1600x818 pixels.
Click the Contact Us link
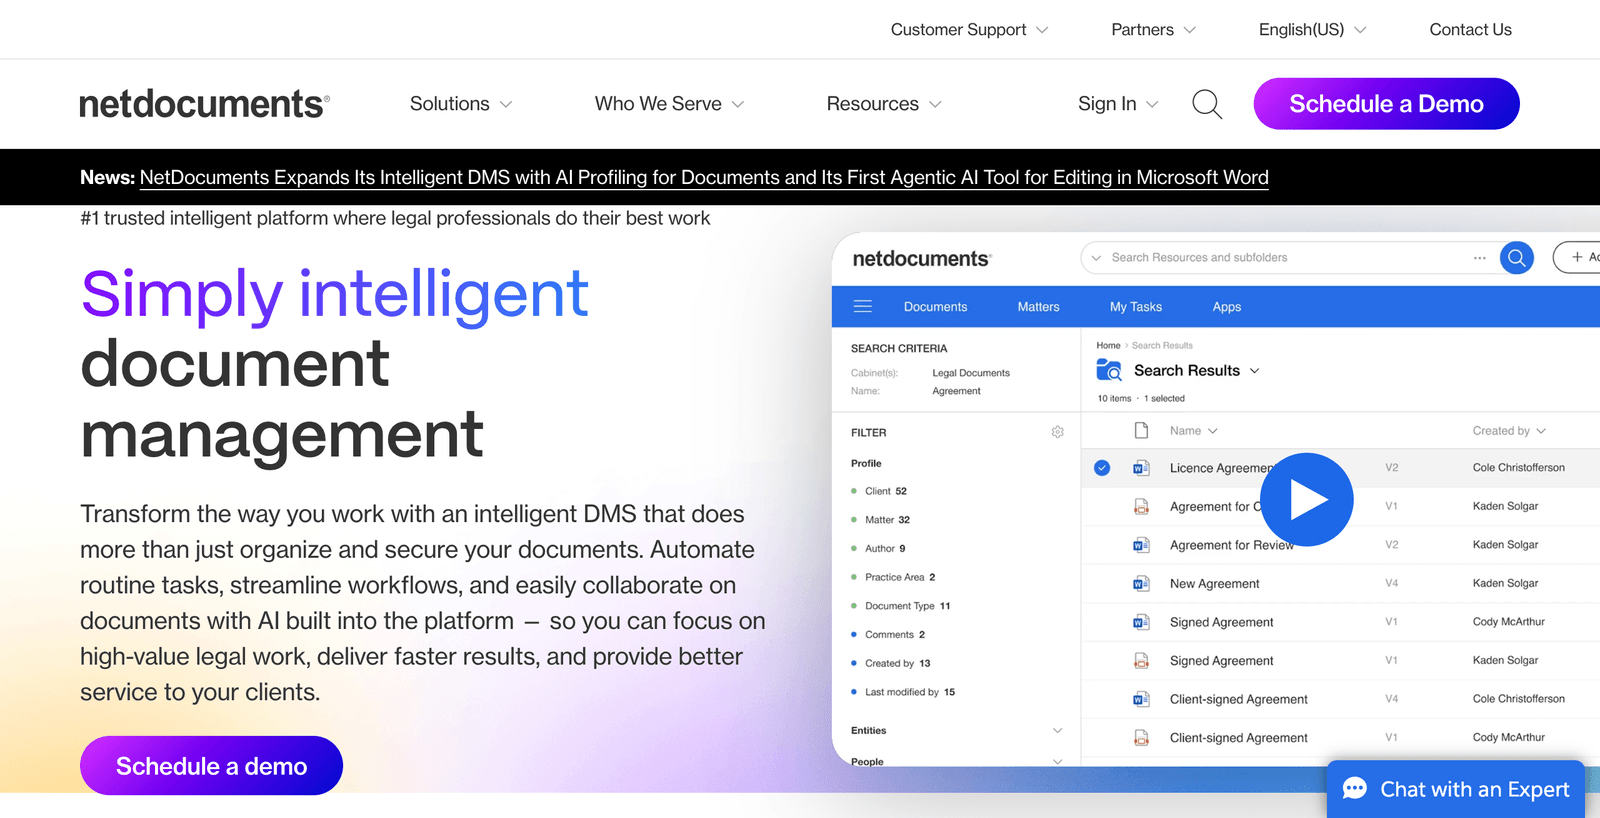tap(1470, 30)
